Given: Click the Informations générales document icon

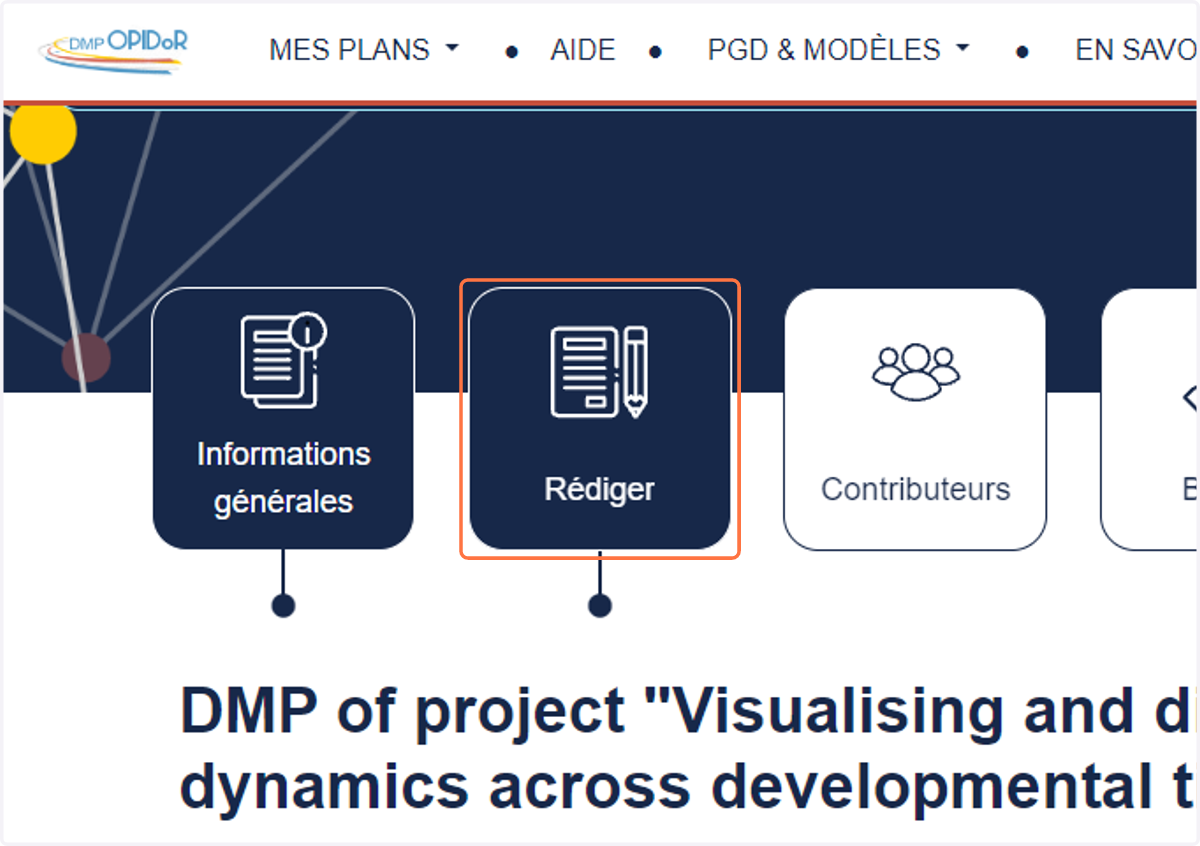Looking at the screenshot, I should pyautogui.click(x=284, y=361).
